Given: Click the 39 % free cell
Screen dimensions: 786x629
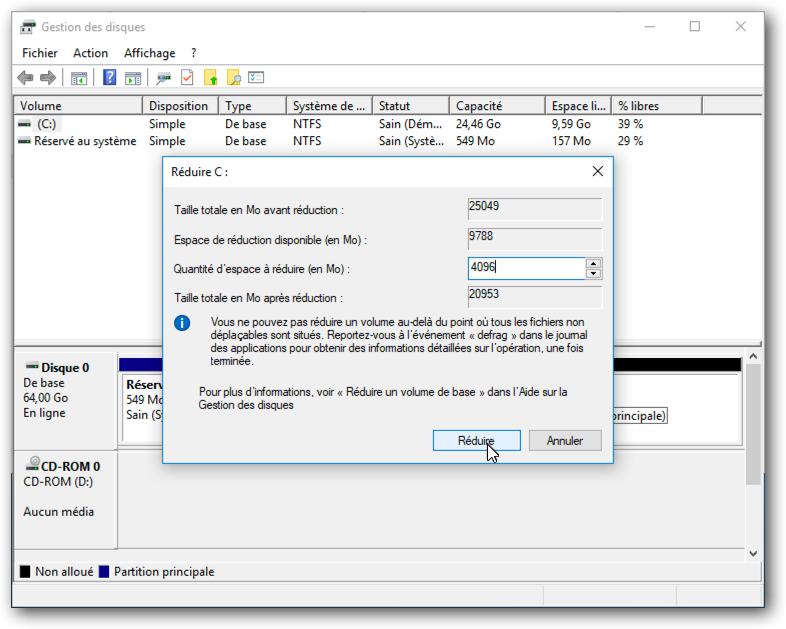Looking at the screenshot, I should [630, 124].
